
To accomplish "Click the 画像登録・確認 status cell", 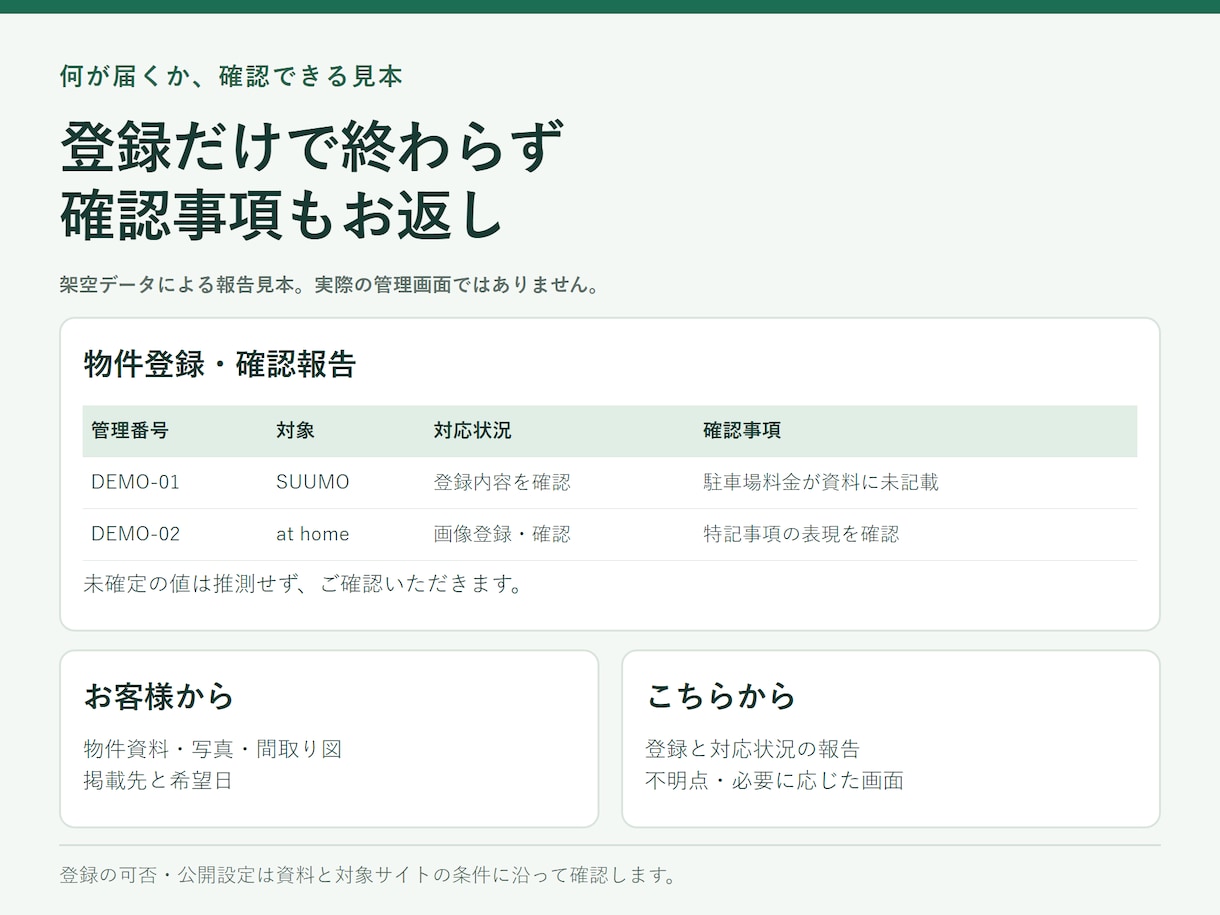I will [x=502, y=534].
